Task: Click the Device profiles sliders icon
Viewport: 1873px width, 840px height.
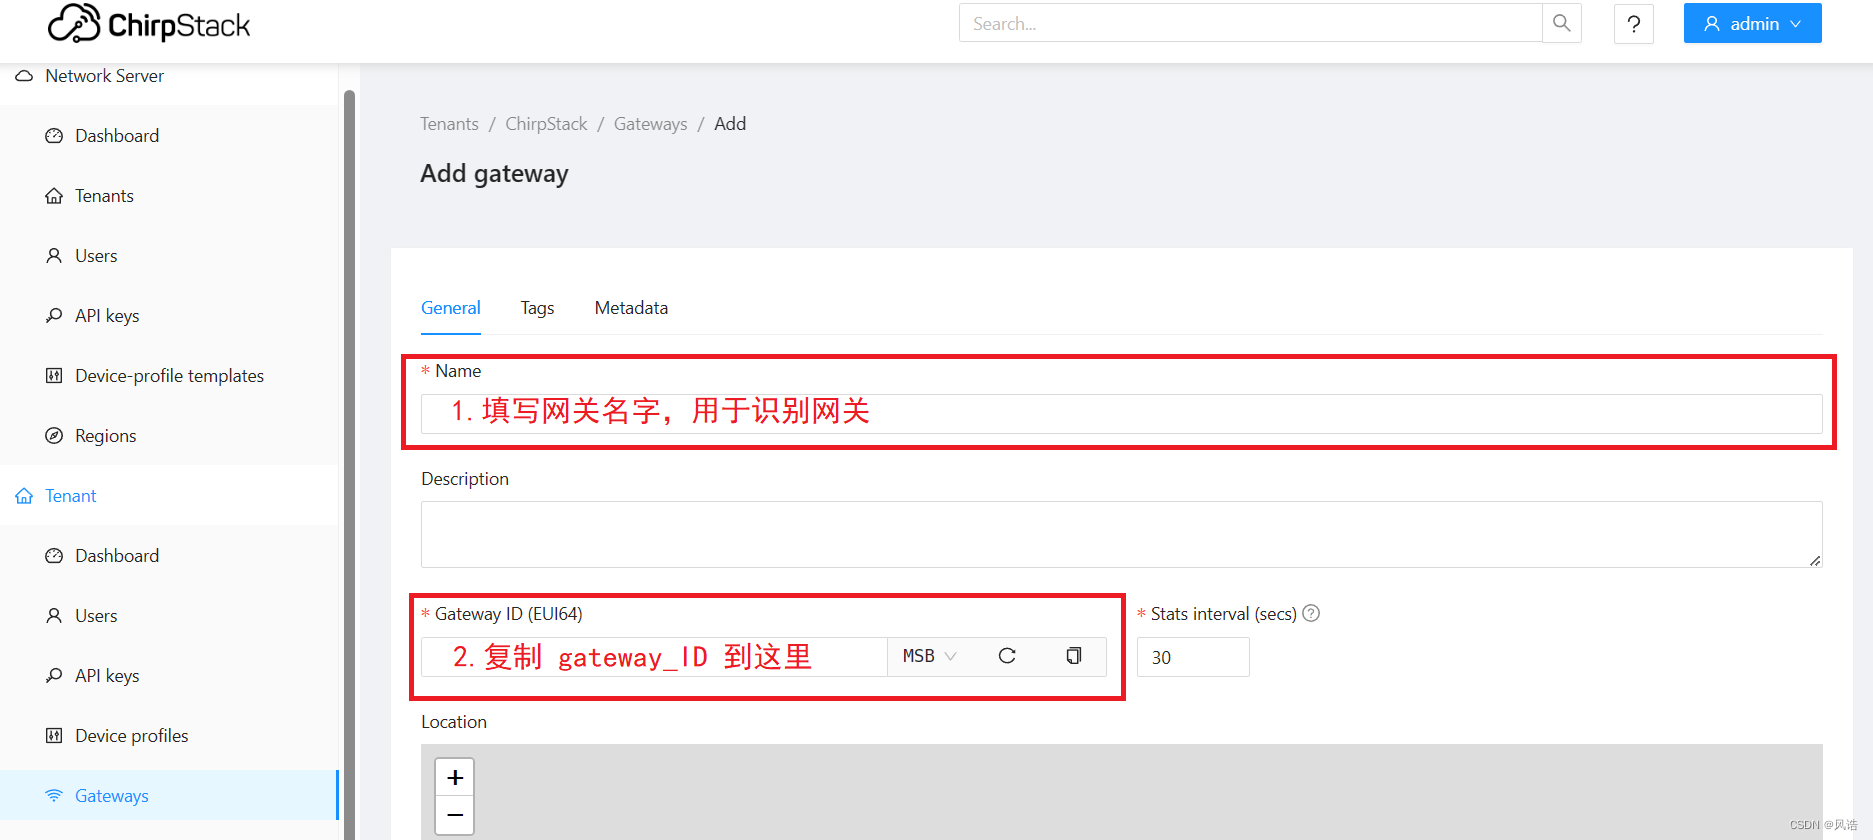Action: (x=54, y=736)
